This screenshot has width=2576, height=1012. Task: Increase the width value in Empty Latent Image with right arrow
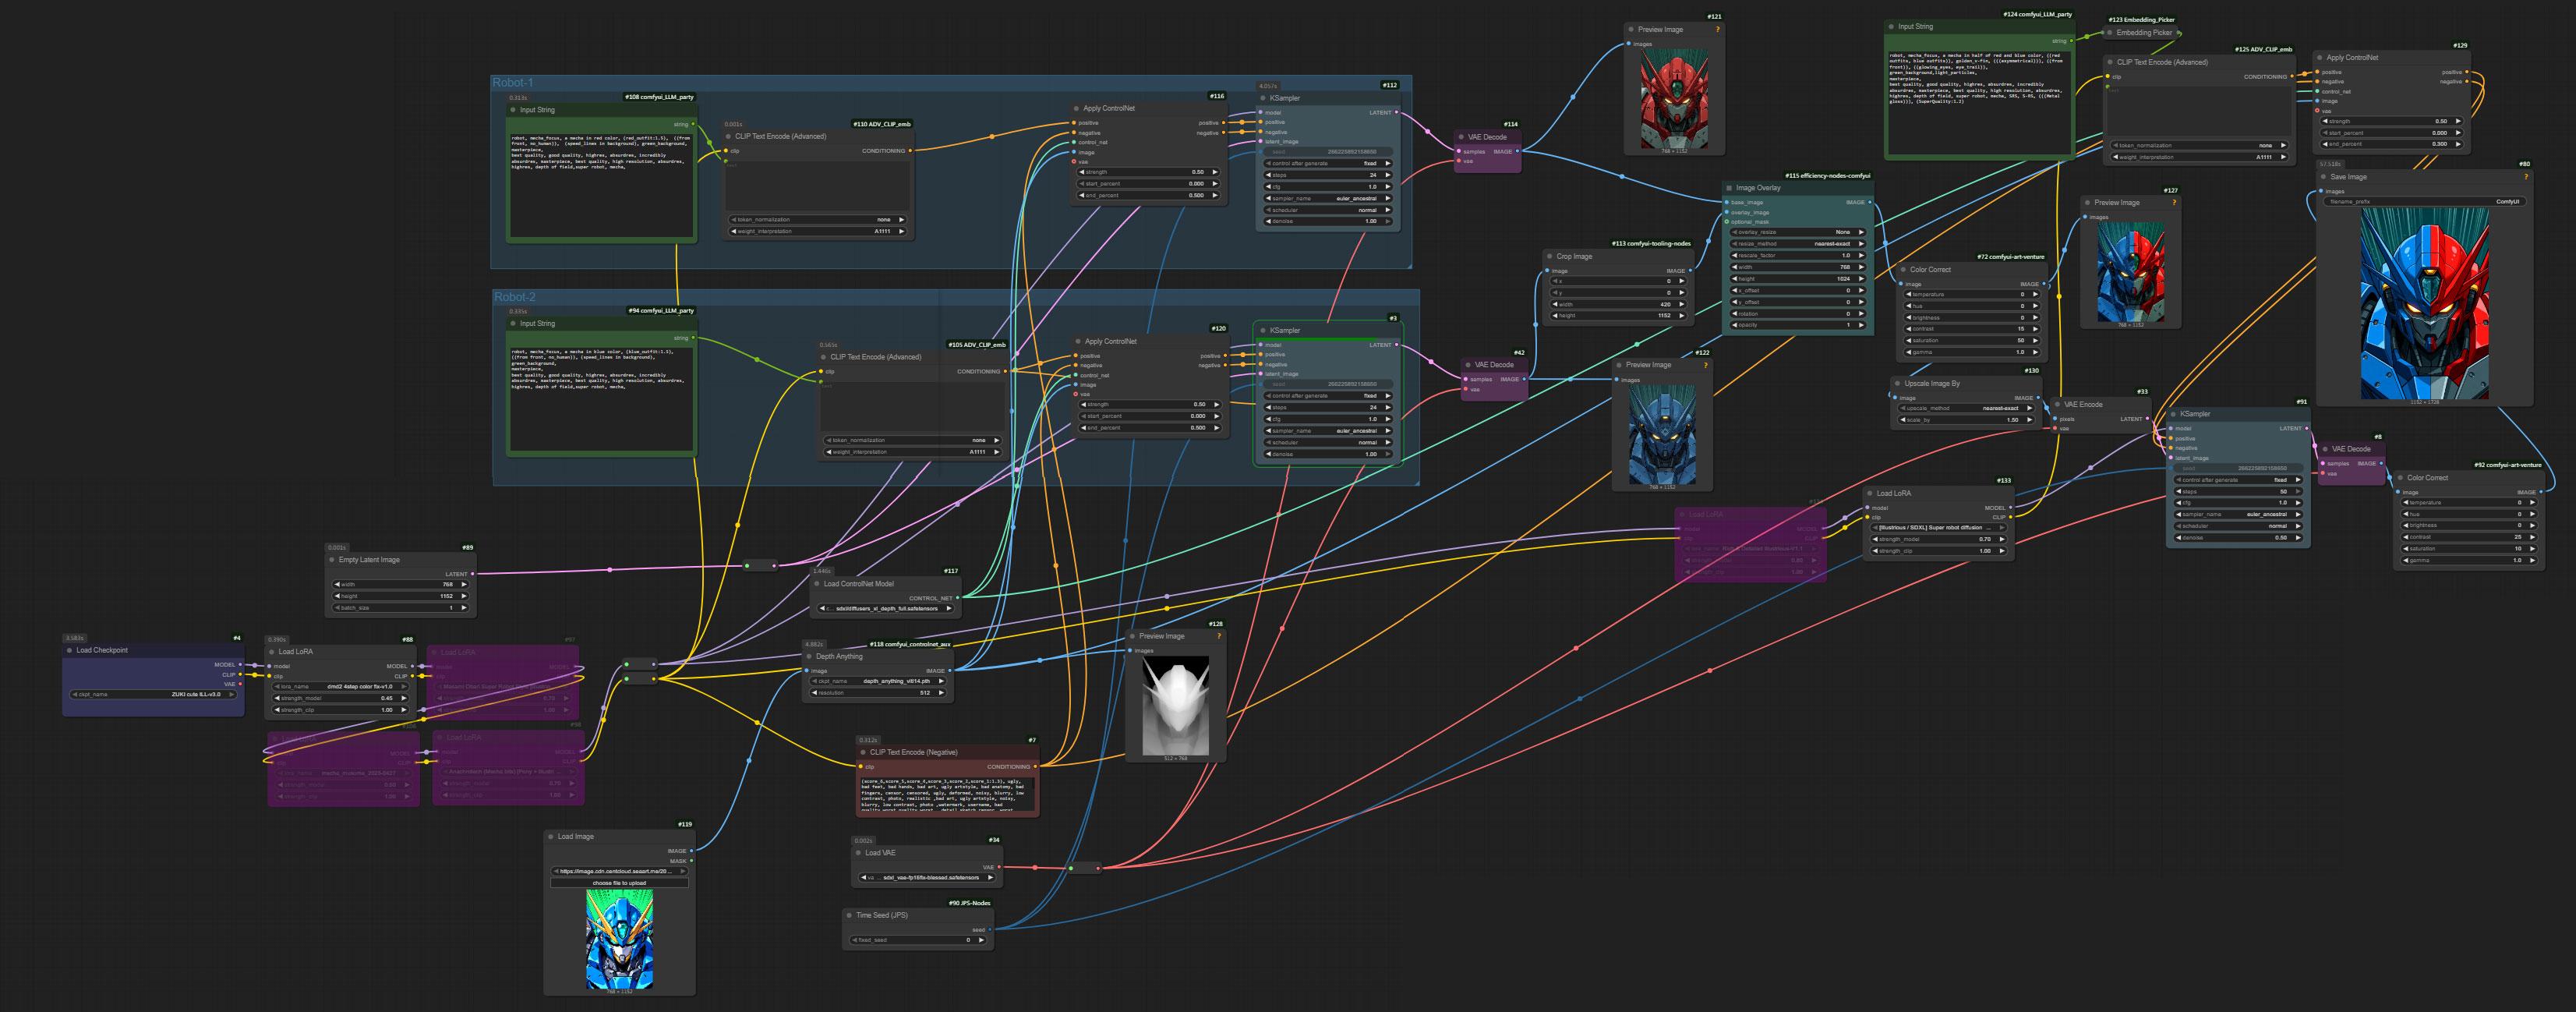(x=464, y=584)
